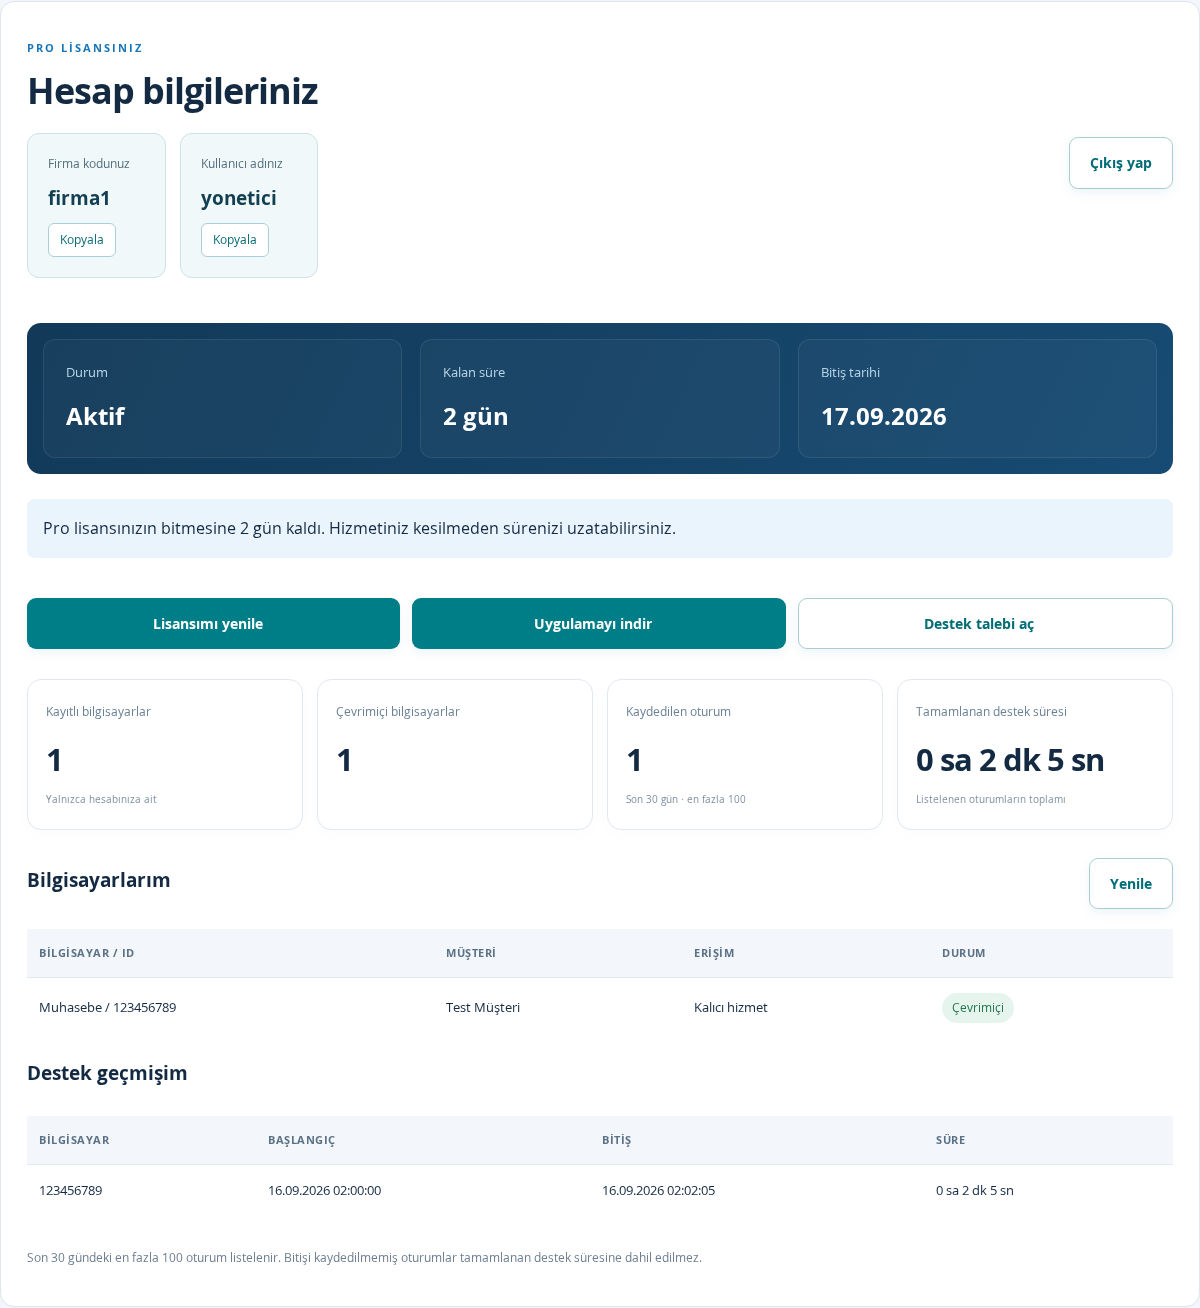Select the firma1 company code text
The image size is (1200, 1308).
tap(79, 198)
